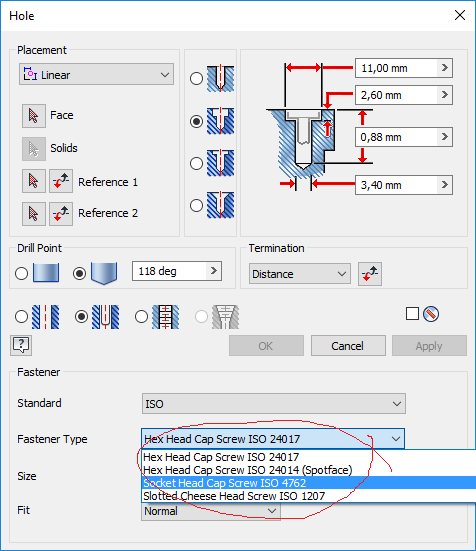
Task: Choose Hex Head Cap Screw ISO 24017 option
Action: 309,457
